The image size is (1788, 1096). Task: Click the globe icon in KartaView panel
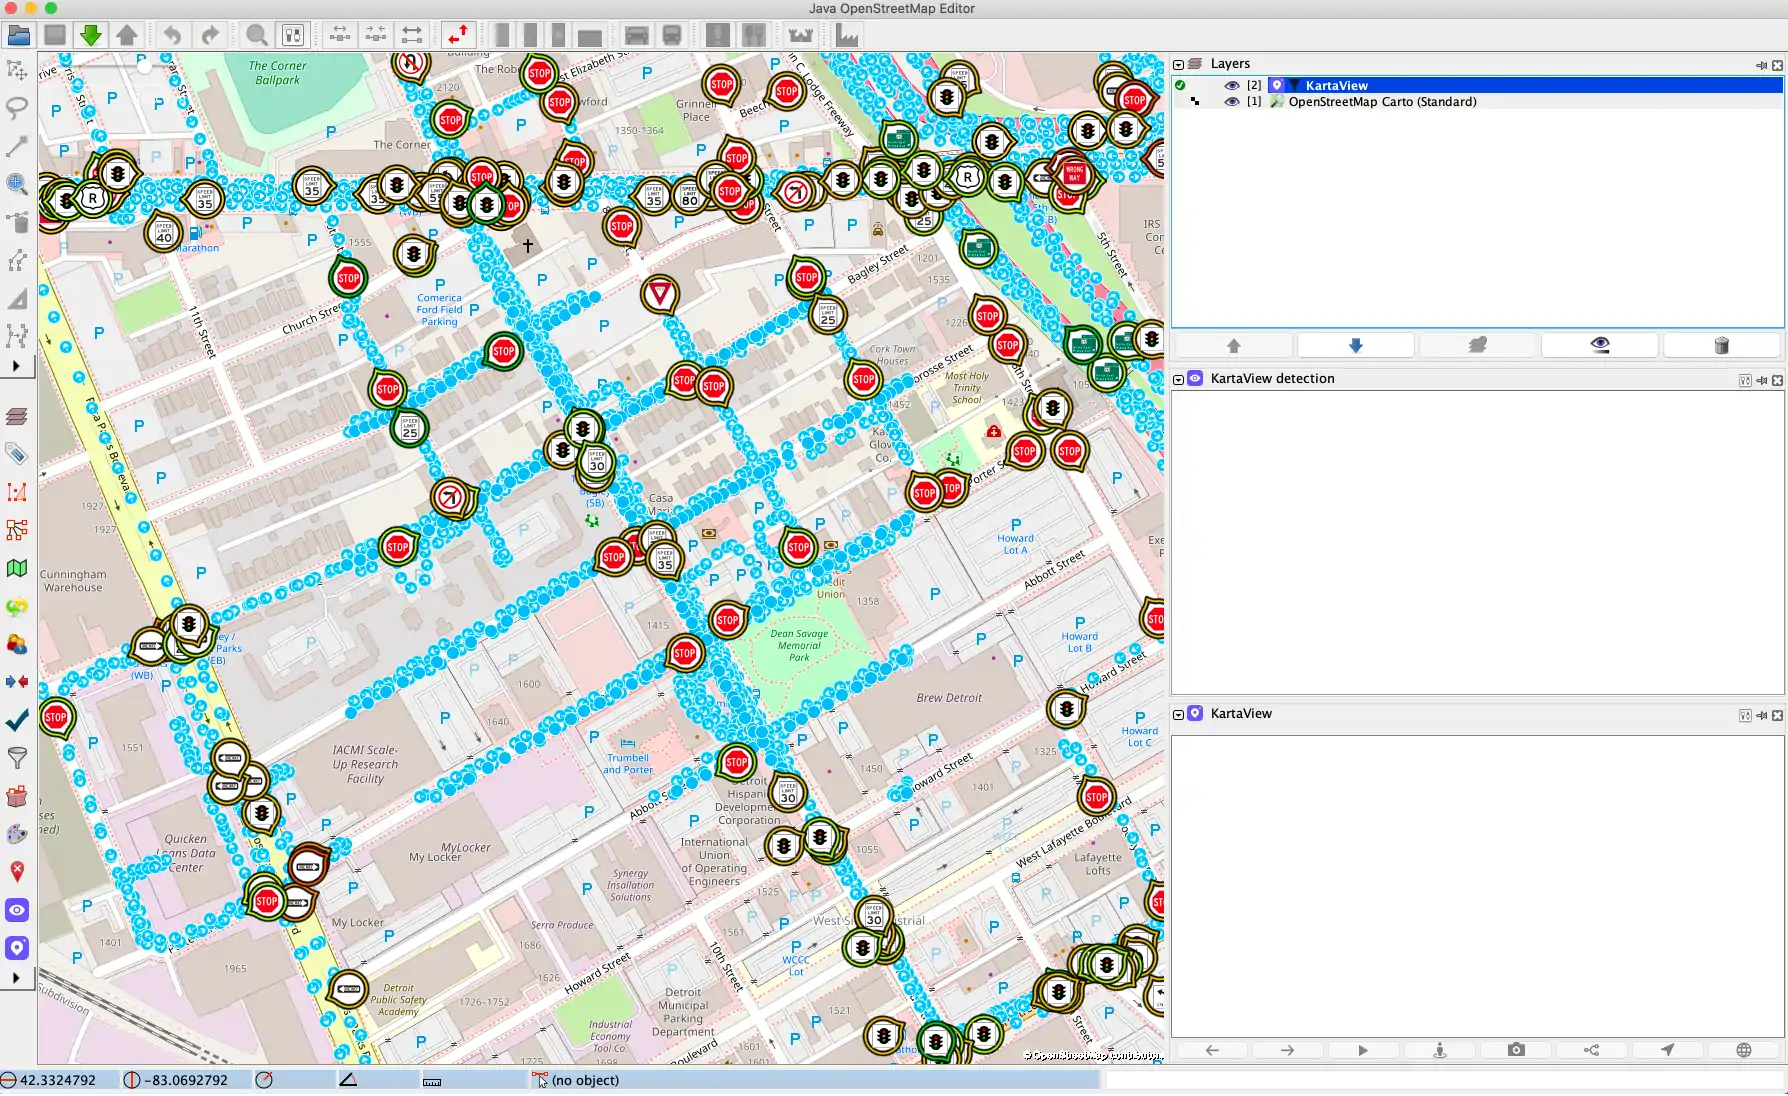(x=1744, y=1050)
